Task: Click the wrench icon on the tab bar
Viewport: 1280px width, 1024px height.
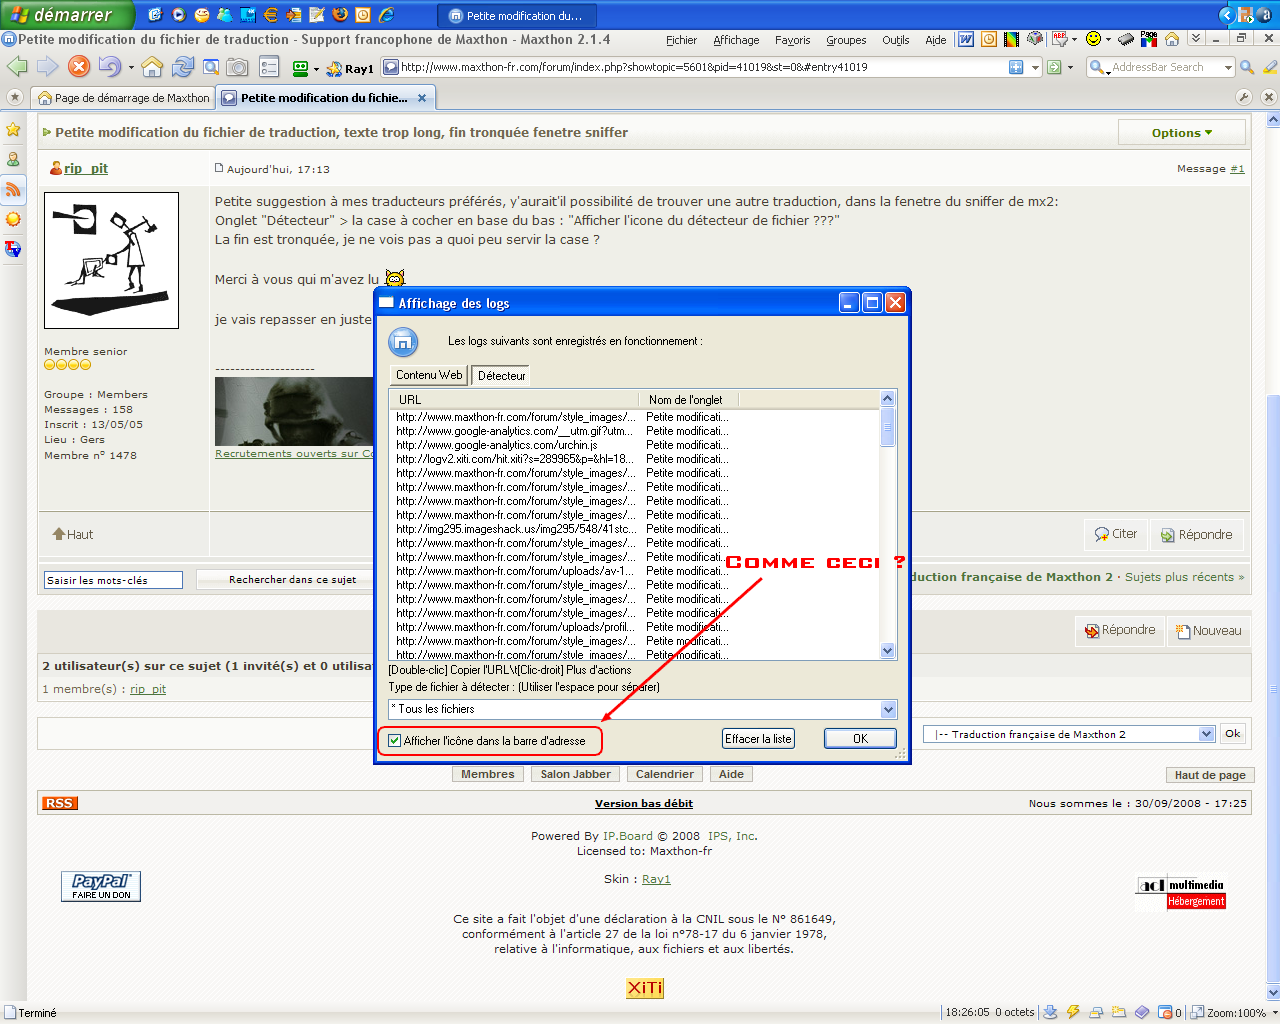Action: pos(1244,97)
